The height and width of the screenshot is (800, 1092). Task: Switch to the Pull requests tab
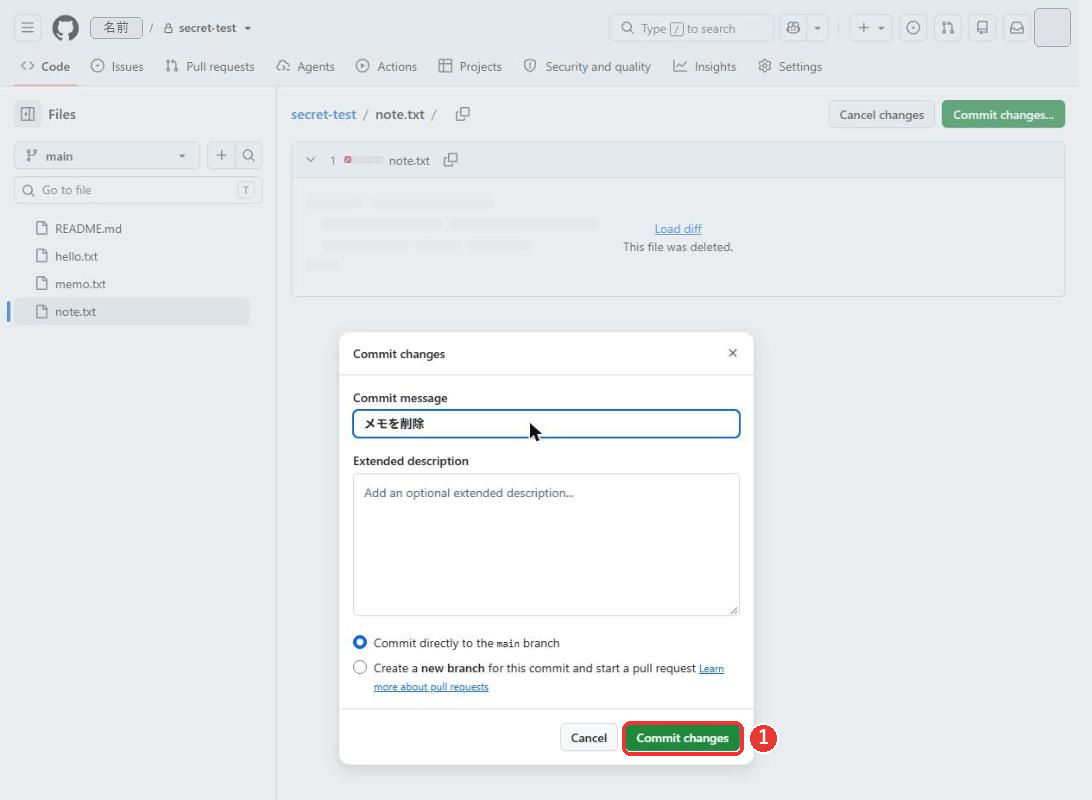210,66
